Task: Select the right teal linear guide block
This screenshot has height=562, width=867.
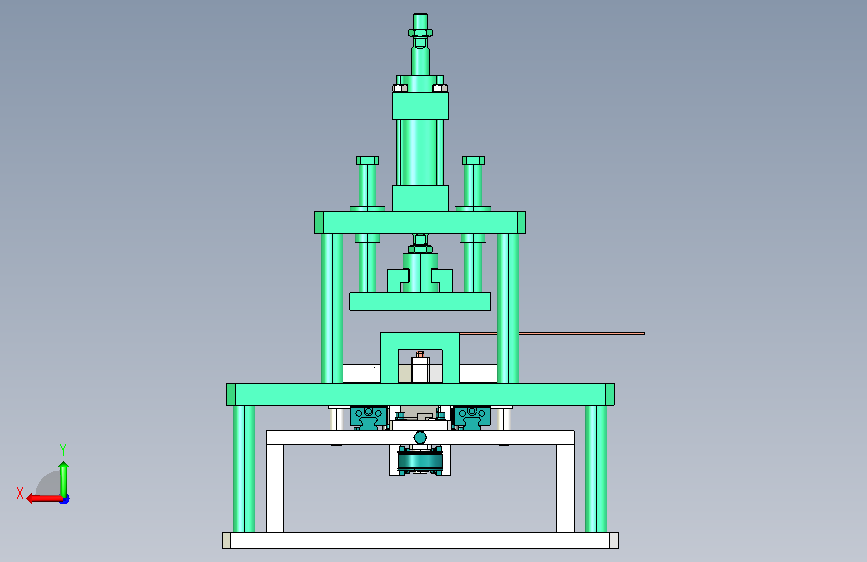Action: (472, 417)
